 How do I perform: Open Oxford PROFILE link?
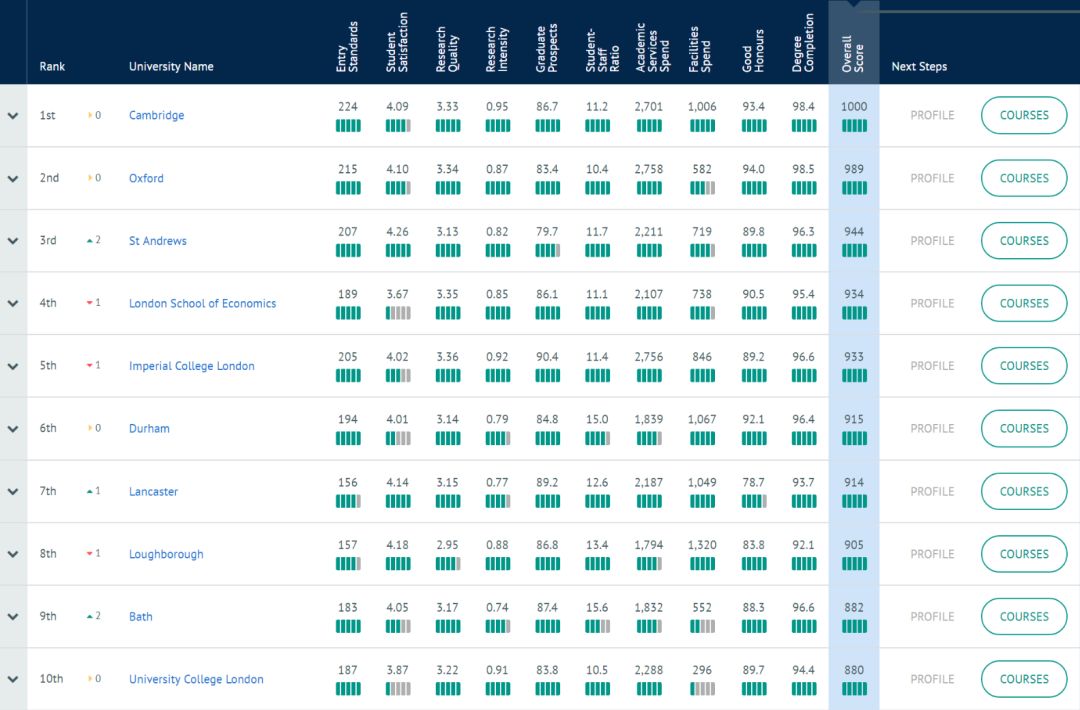pos(932,178)
